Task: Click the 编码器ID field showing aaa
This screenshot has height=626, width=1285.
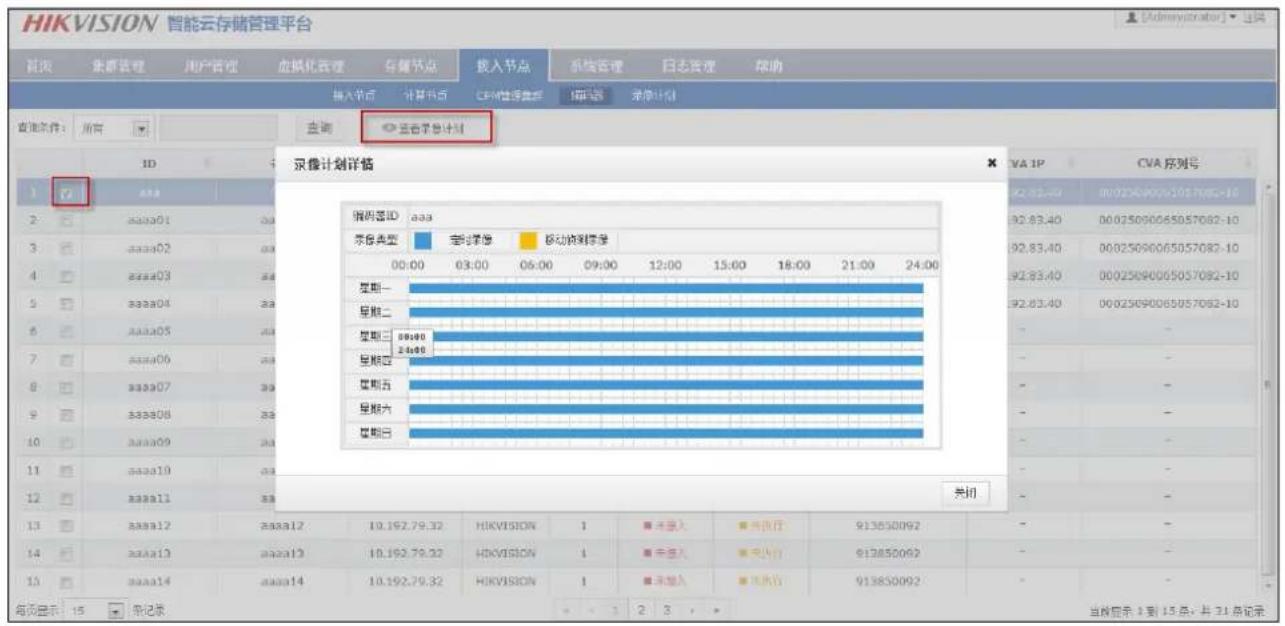Action: pyautogui.click(x=674, y=215)
